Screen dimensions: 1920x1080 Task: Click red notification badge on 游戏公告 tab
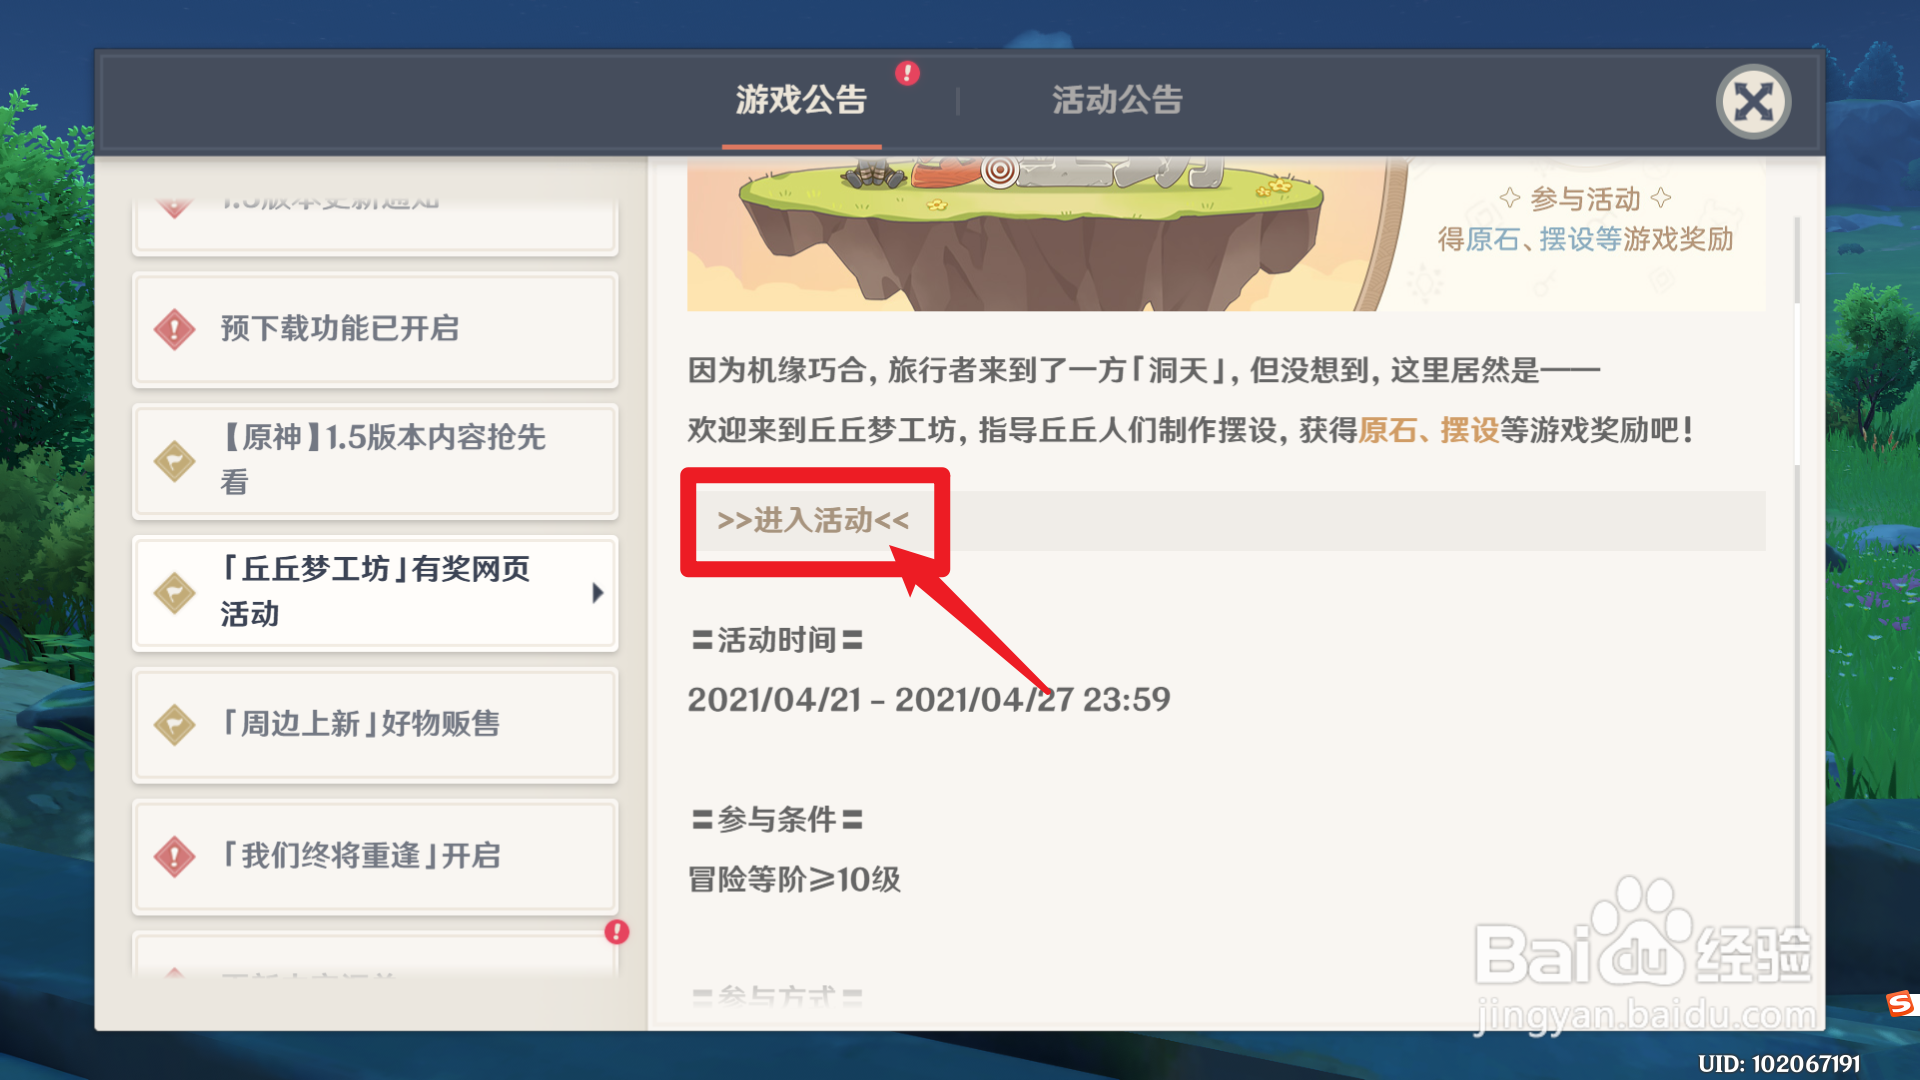click(907, 73)
